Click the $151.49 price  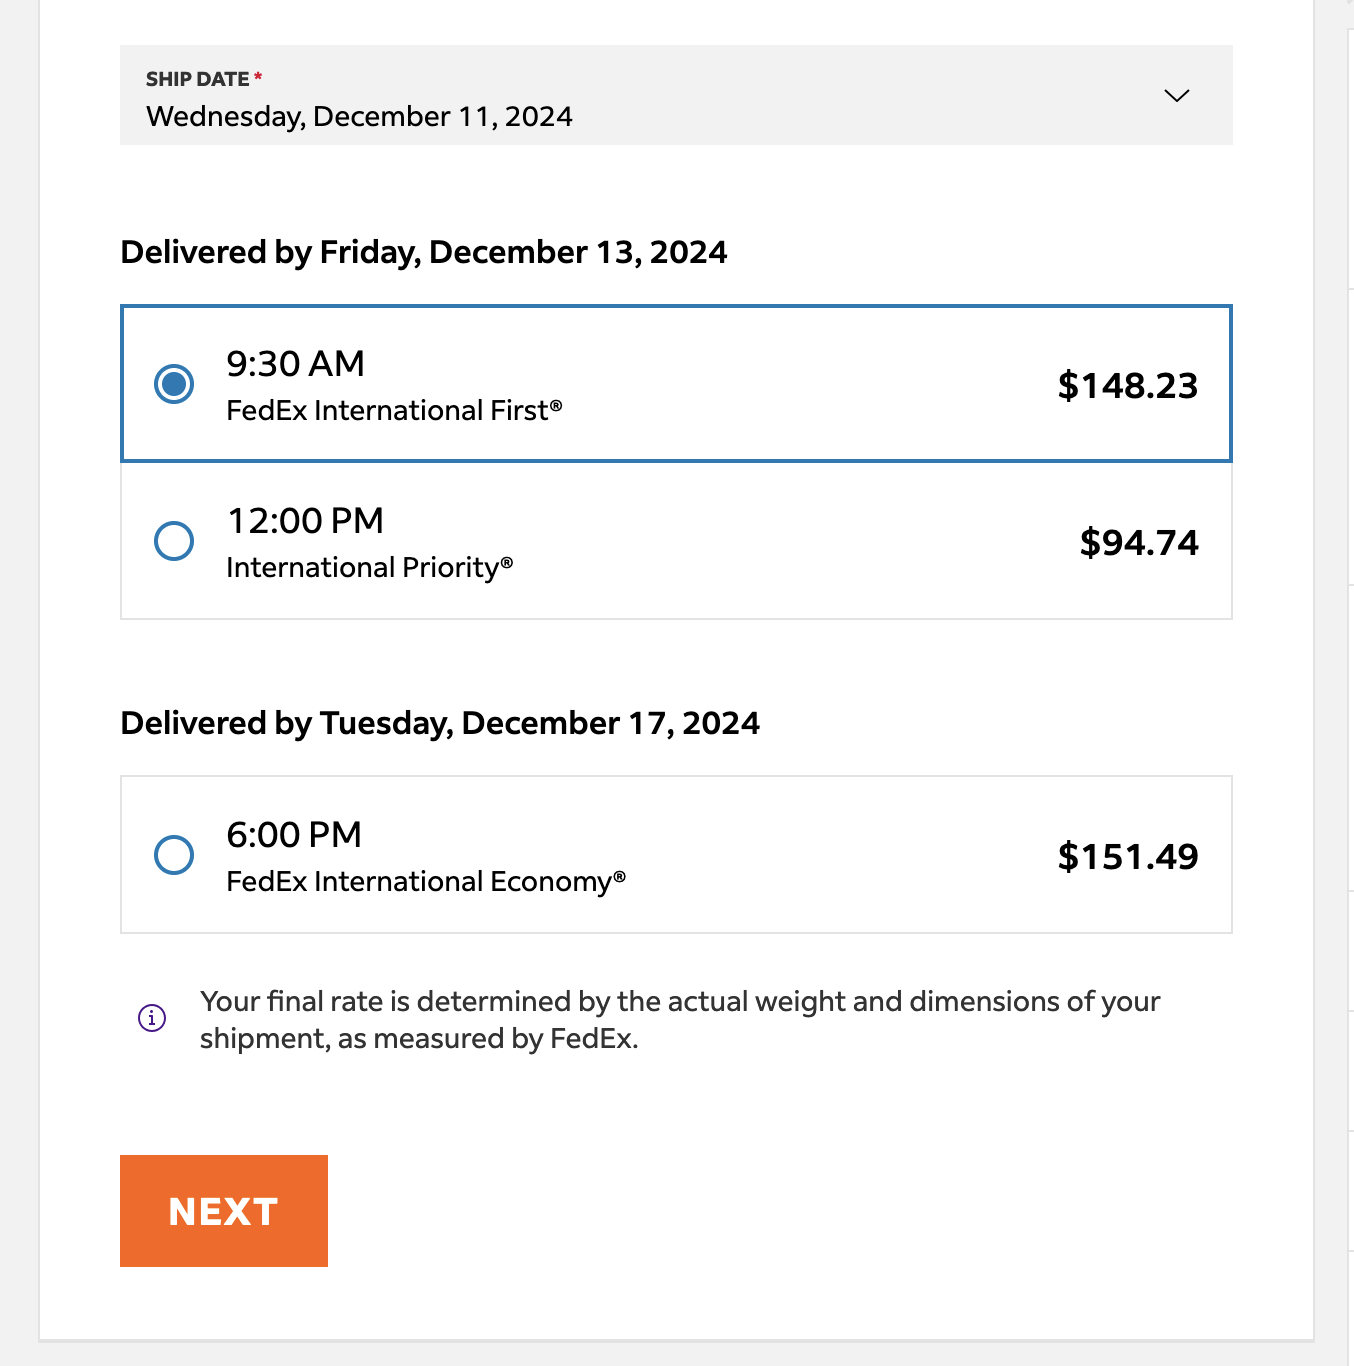1127,857
